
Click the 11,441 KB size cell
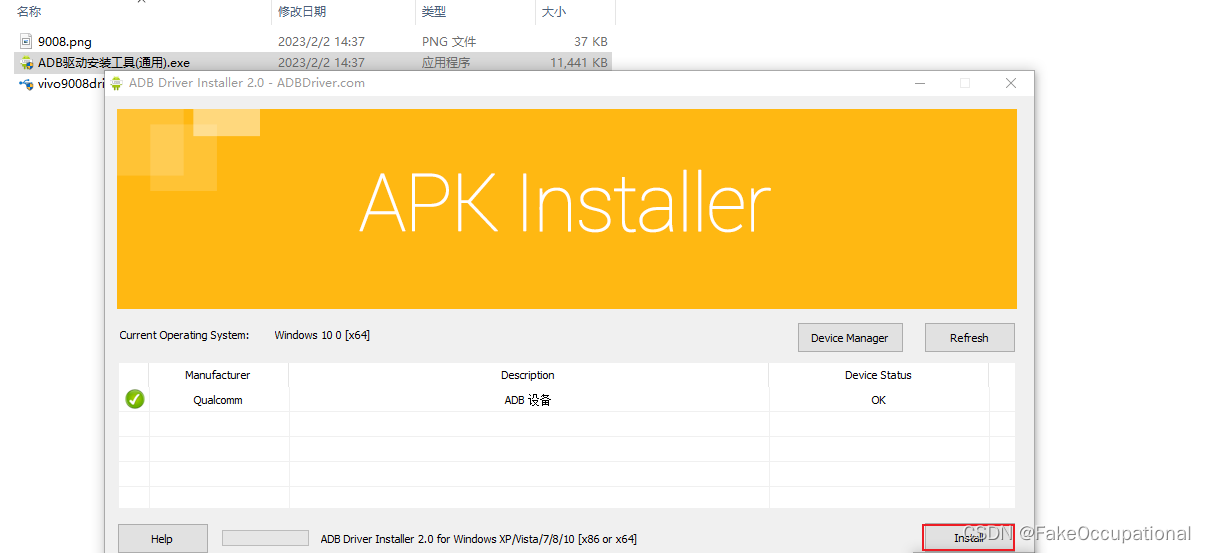[x=579, y=62]
